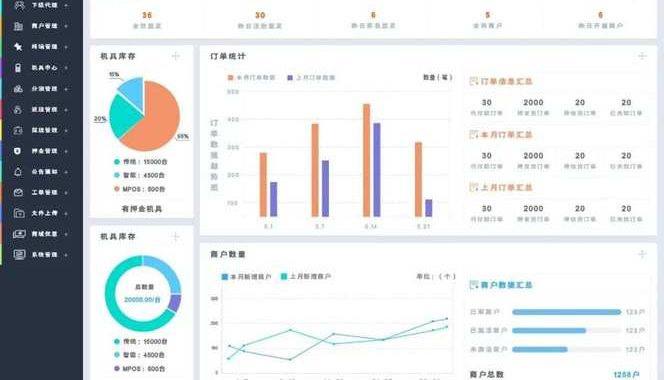Click the 本月订单汇总 heading link
Screen dimensions: 664x380
pyautogui.click(x=506, y=135)
